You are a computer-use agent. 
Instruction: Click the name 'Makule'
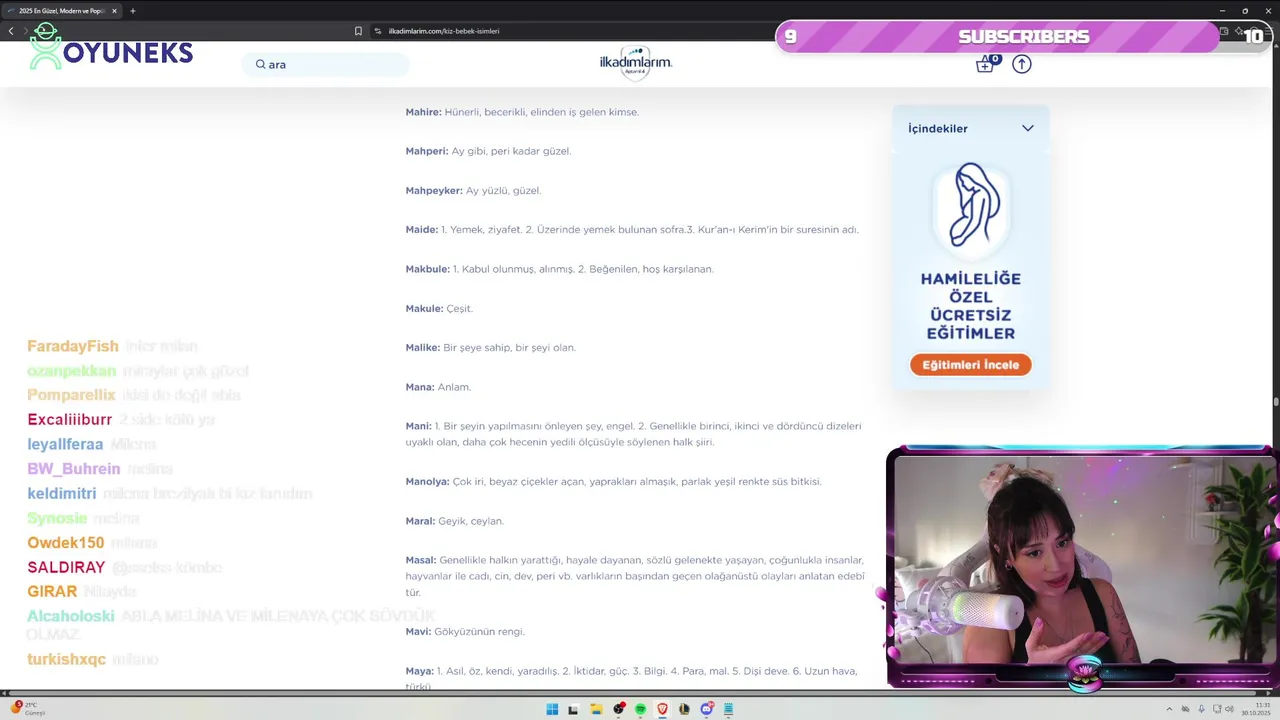424,308
